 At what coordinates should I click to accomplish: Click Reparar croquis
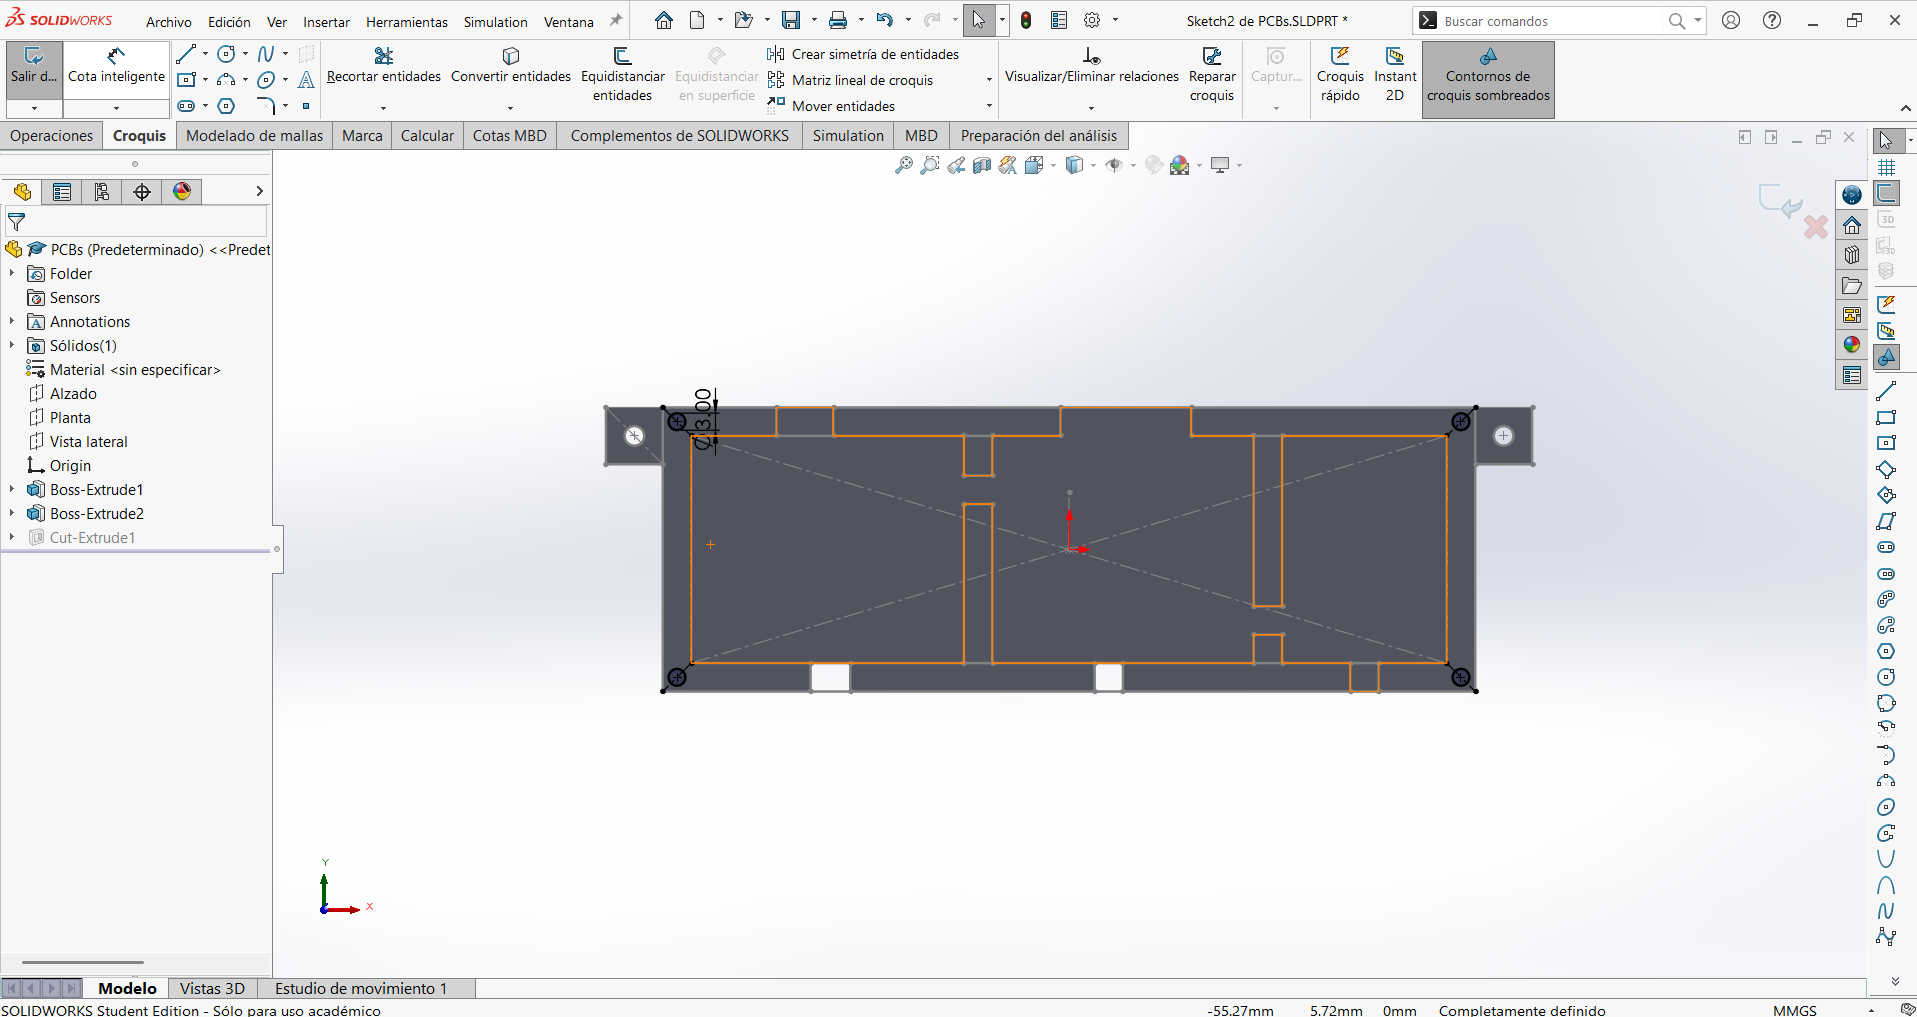(x=1212, y=75)
